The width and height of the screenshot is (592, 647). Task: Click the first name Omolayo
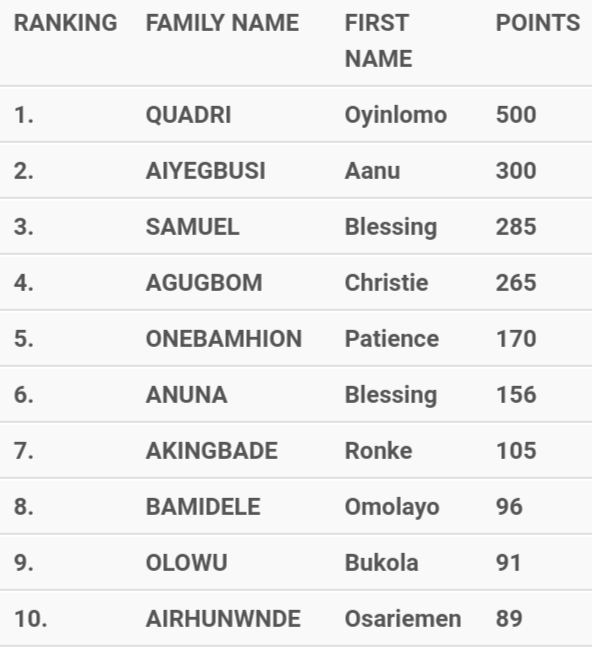click(x=392, y=508)
